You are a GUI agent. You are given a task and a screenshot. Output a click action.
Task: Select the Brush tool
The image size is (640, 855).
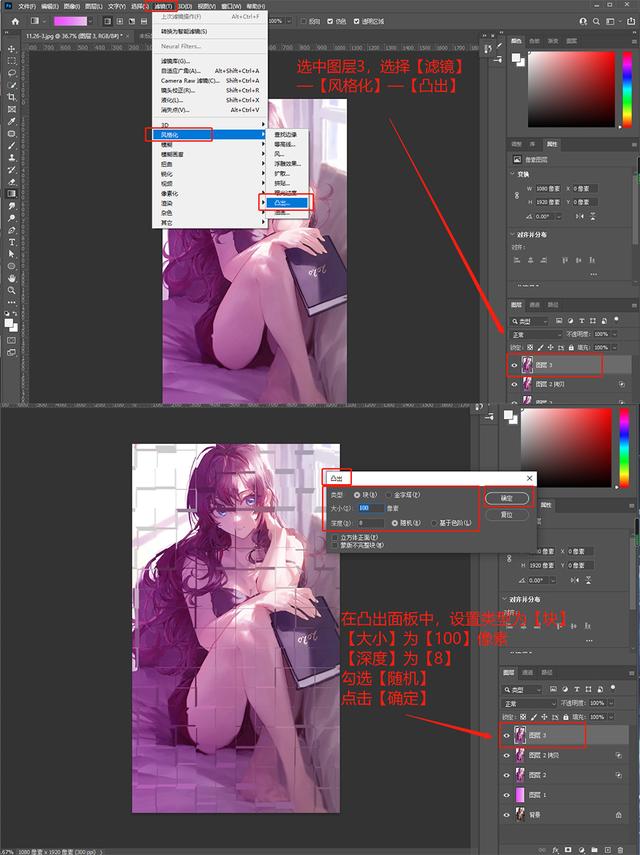(x=11, y=146)
